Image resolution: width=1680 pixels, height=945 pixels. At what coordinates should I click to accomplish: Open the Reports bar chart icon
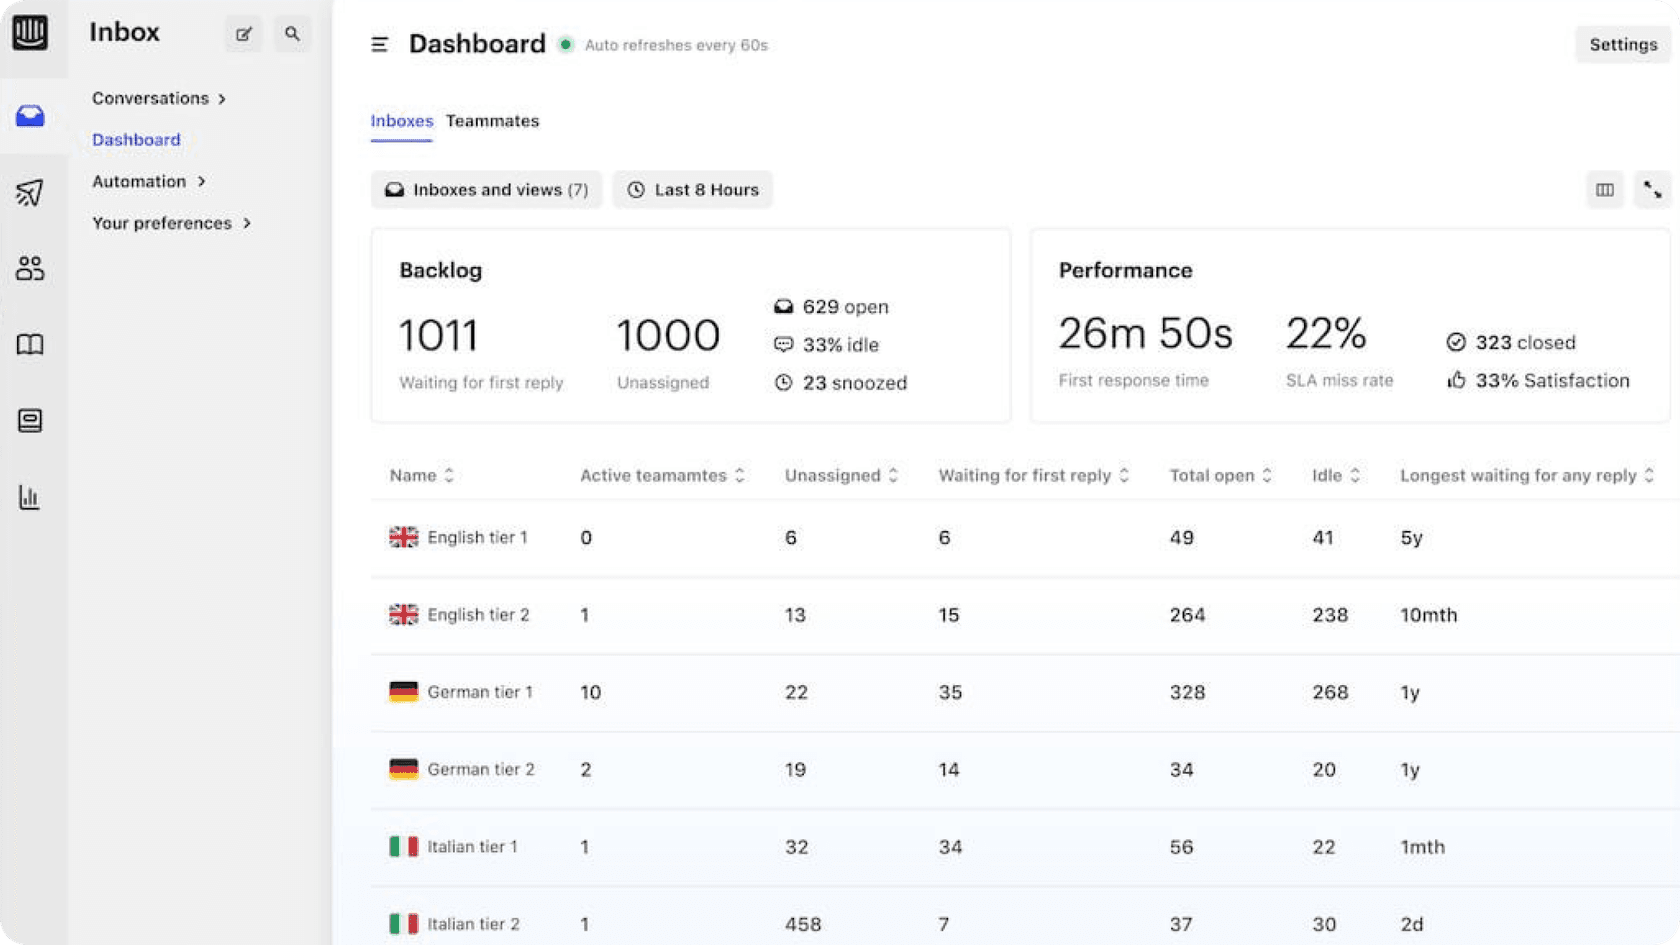click(x=30, y=497)
